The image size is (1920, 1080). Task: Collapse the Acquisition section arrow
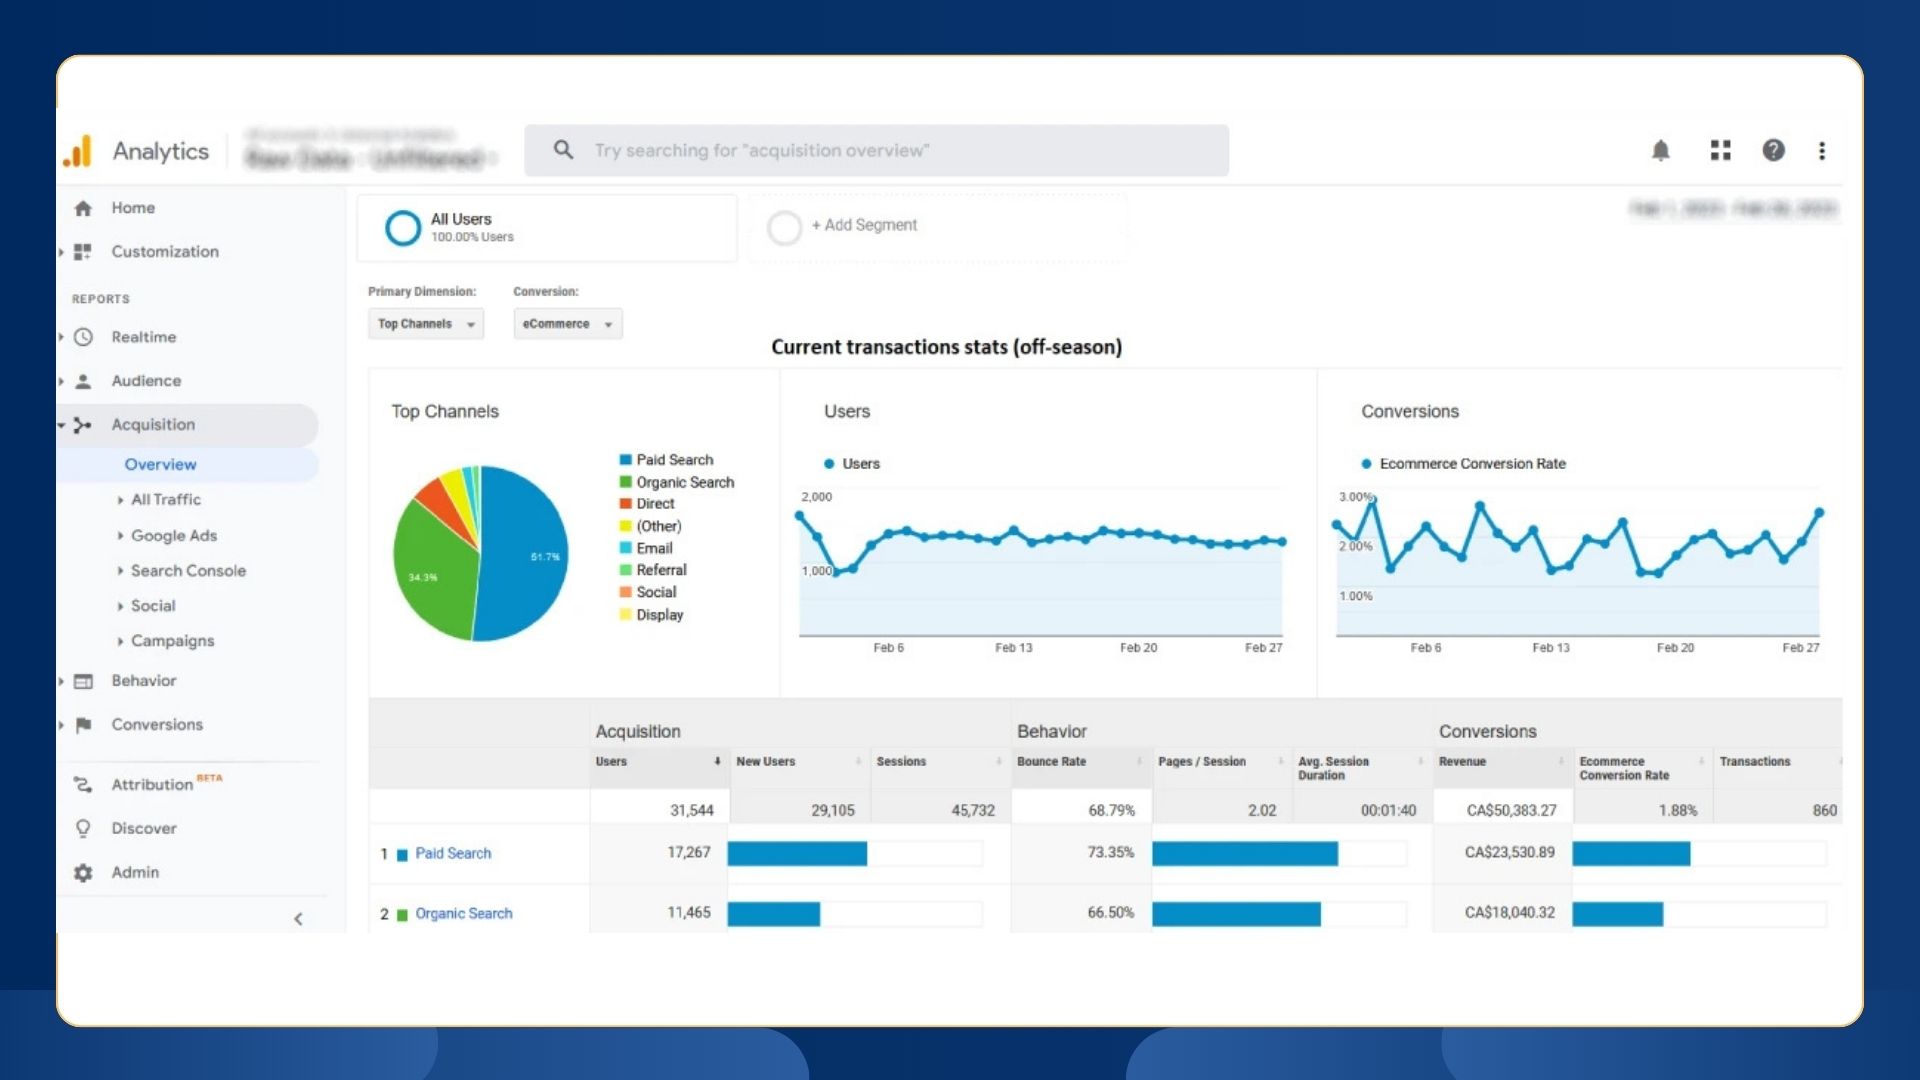(x=61, y=425)
